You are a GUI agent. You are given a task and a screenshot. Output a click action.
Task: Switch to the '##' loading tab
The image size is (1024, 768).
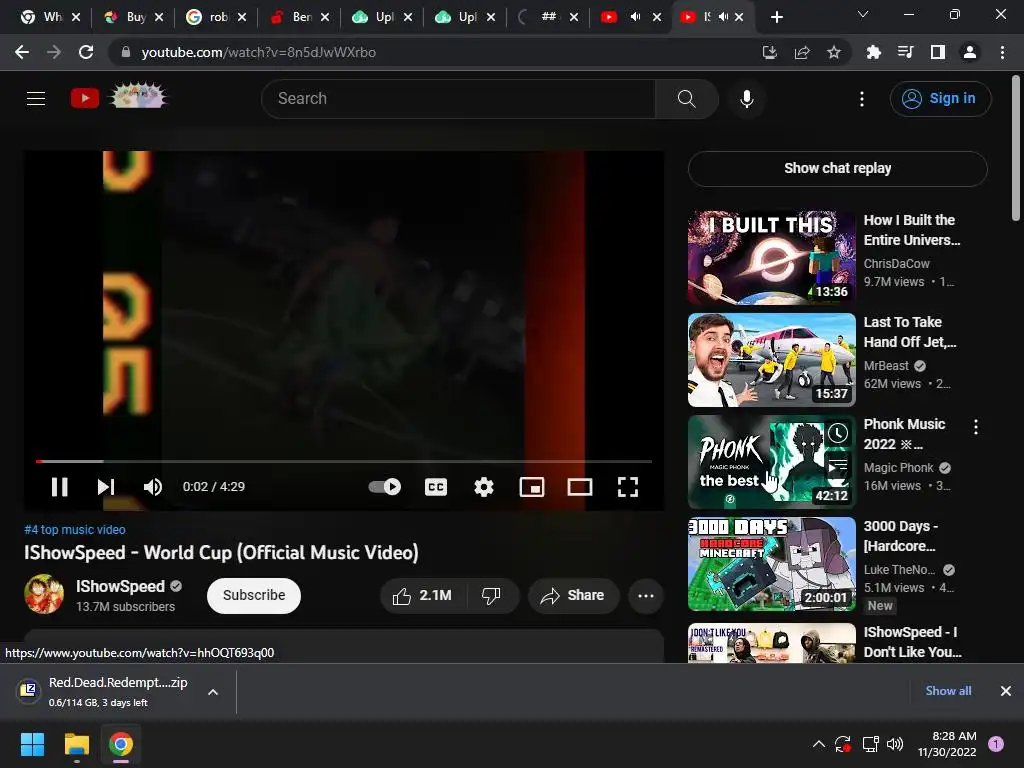coord(549,17)
